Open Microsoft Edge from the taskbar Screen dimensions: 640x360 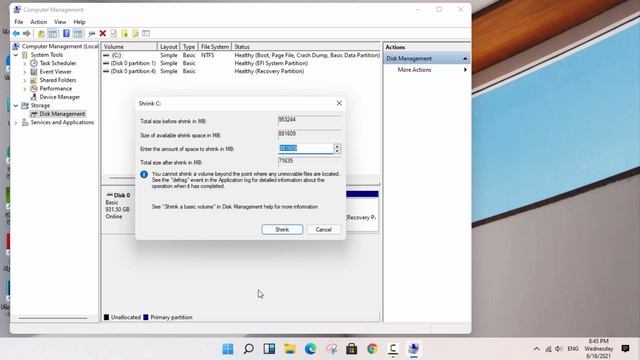pyautogui.click(x=311, y=349)
